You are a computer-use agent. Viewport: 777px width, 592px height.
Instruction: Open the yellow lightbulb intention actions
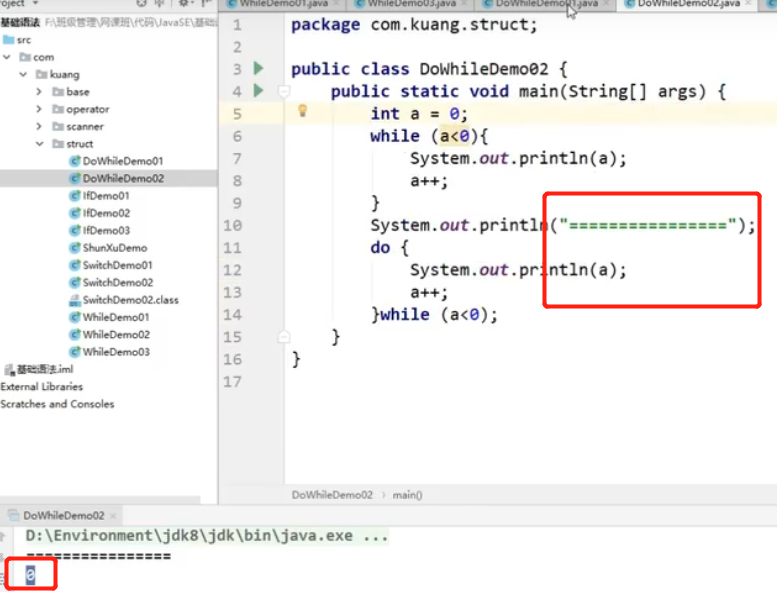[302, 111]
